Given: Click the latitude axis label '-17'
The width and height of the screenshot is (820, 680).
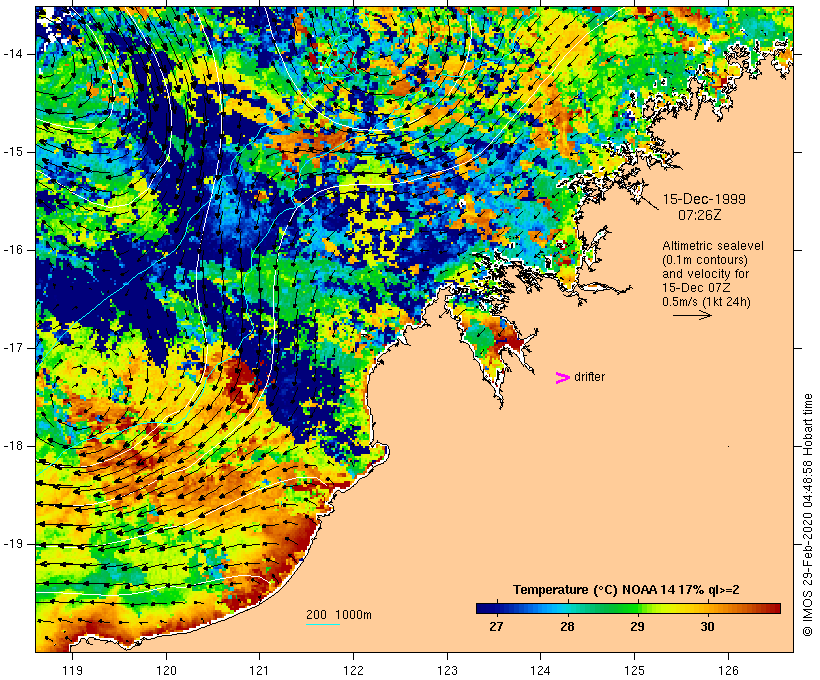Looking at the screenshot, I should 13,348.
